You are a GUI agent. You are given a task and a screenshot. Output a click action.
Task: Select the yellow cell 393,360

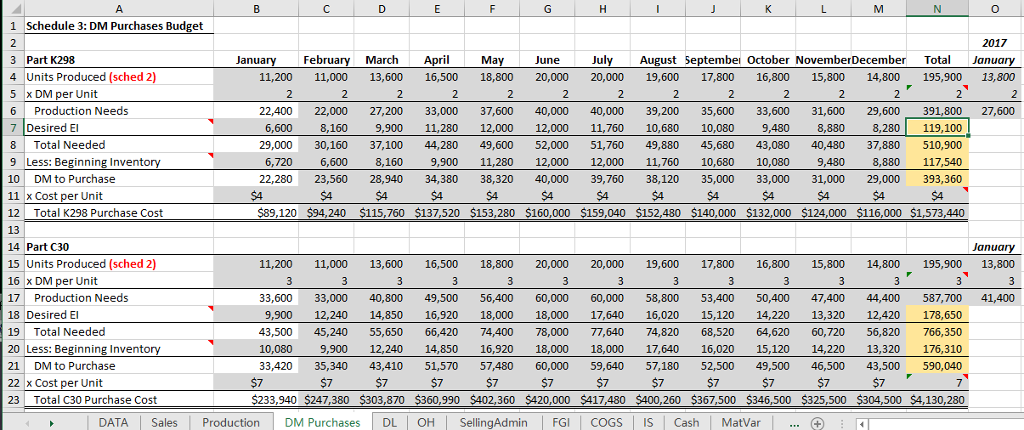(x=936, y=178)
